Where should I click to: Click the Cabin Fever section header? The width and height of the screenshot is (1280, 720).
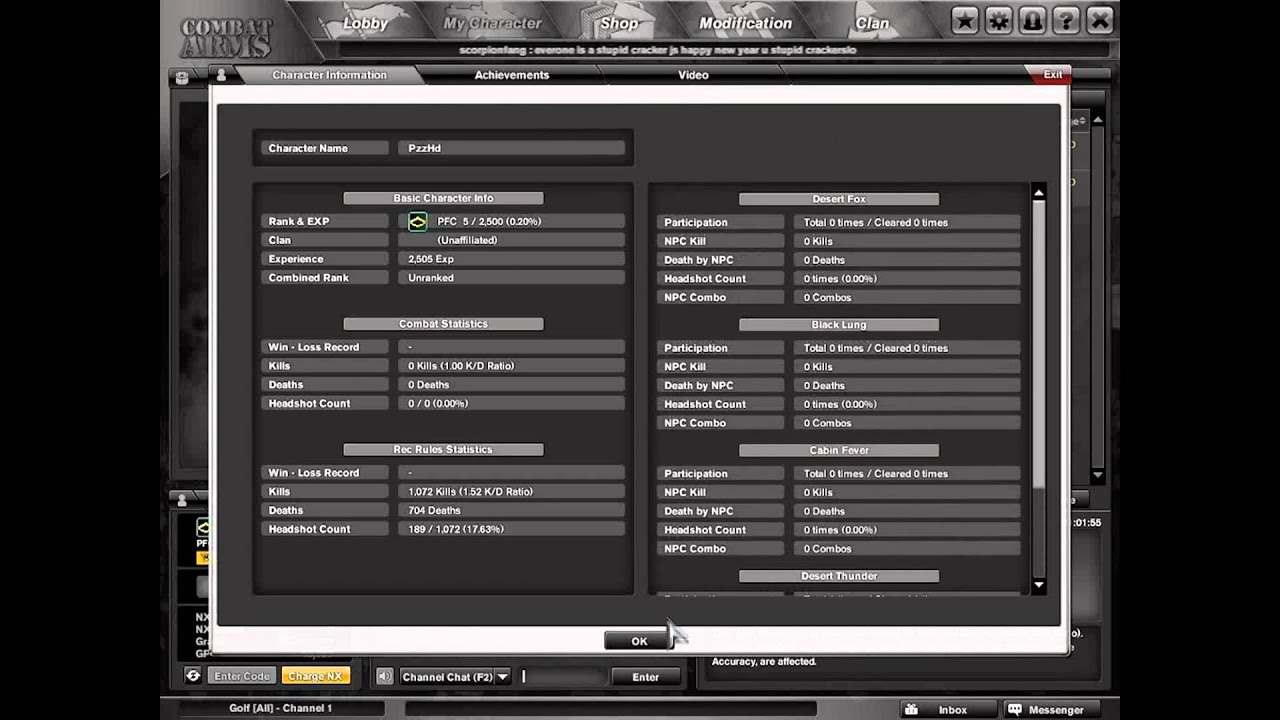[x=839, y=451]
